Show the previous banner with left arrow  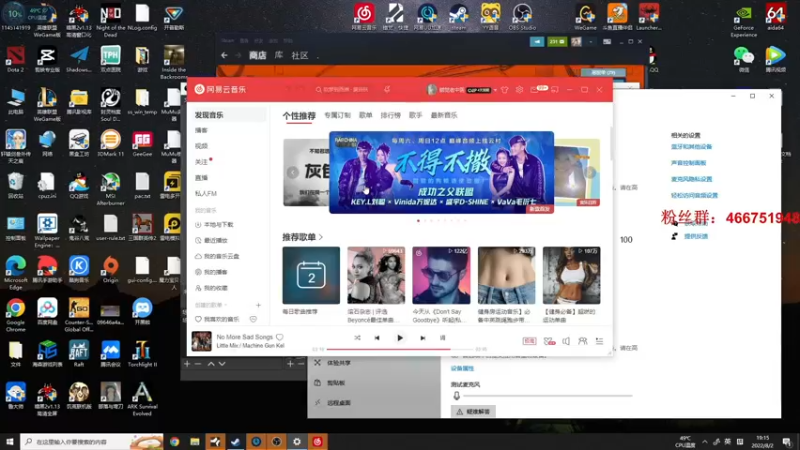(x=292, y=172)
